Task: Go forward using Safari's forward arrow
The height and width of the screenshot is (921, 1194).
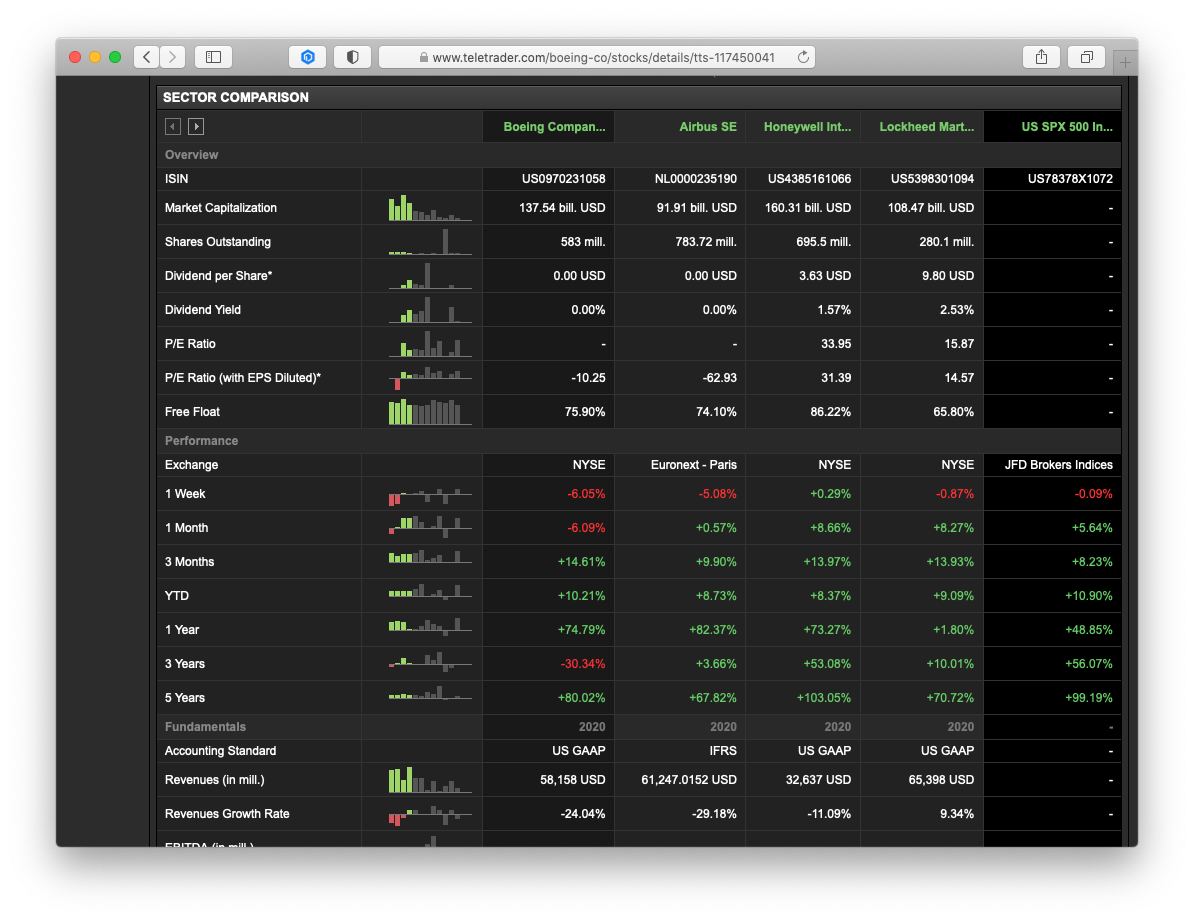Action: (172, 57)
